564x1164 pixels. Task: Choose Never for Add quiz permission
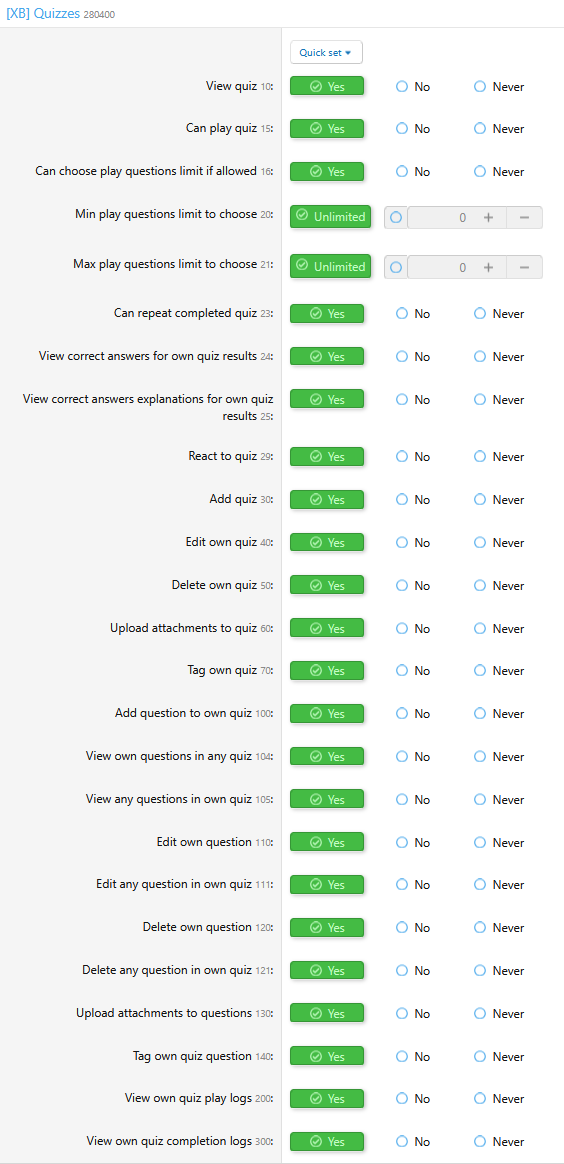coord(499,500)
